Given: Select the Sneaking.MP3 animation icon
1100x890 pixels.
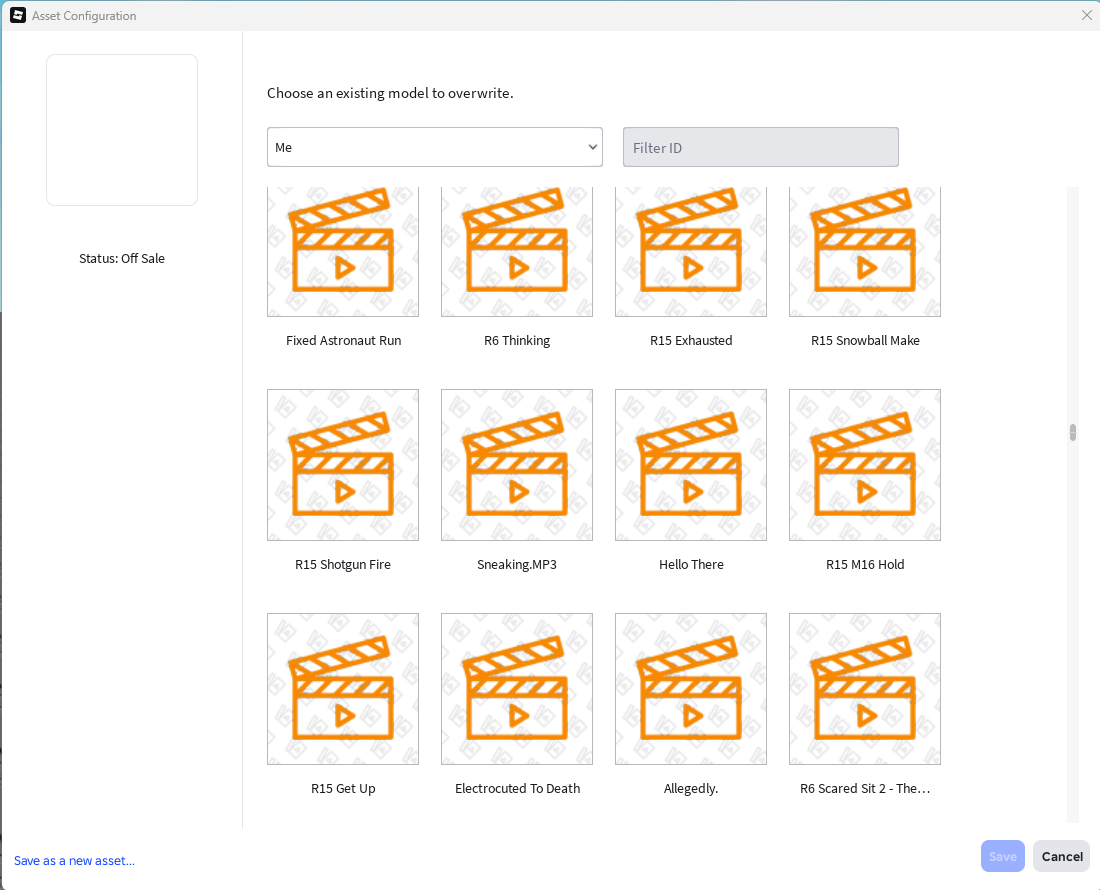Looking at the screenshot, I should point(517,465).
